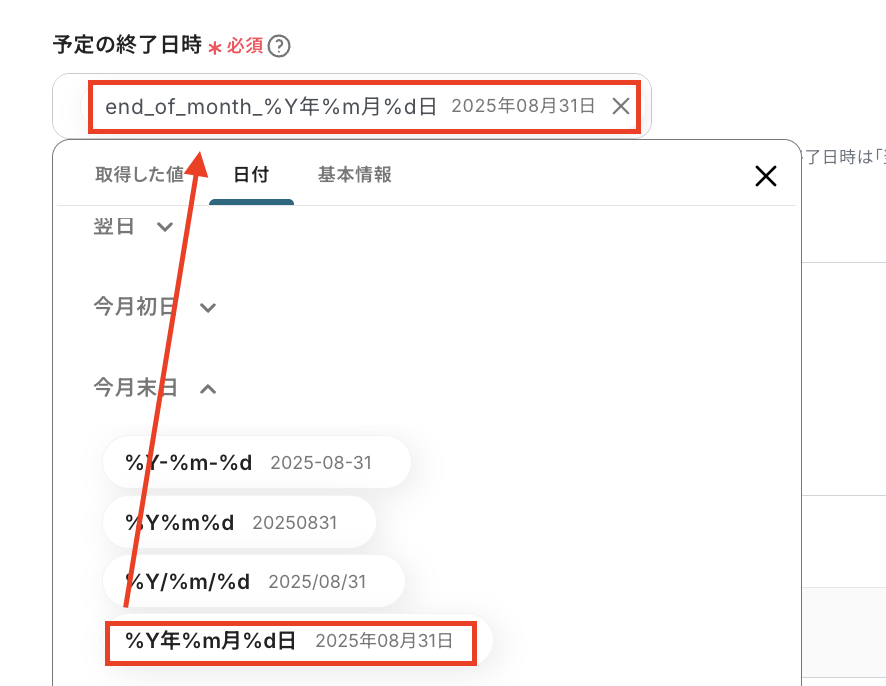Switch to the 取得した値 tab
The width and height of the screenshot is (886, 686).
[140, 175]
